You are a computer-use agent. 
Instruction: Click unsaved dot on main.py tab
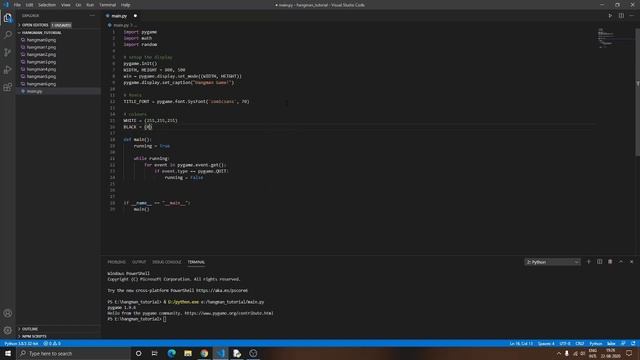pyautogui.click(x=135, y=16)
